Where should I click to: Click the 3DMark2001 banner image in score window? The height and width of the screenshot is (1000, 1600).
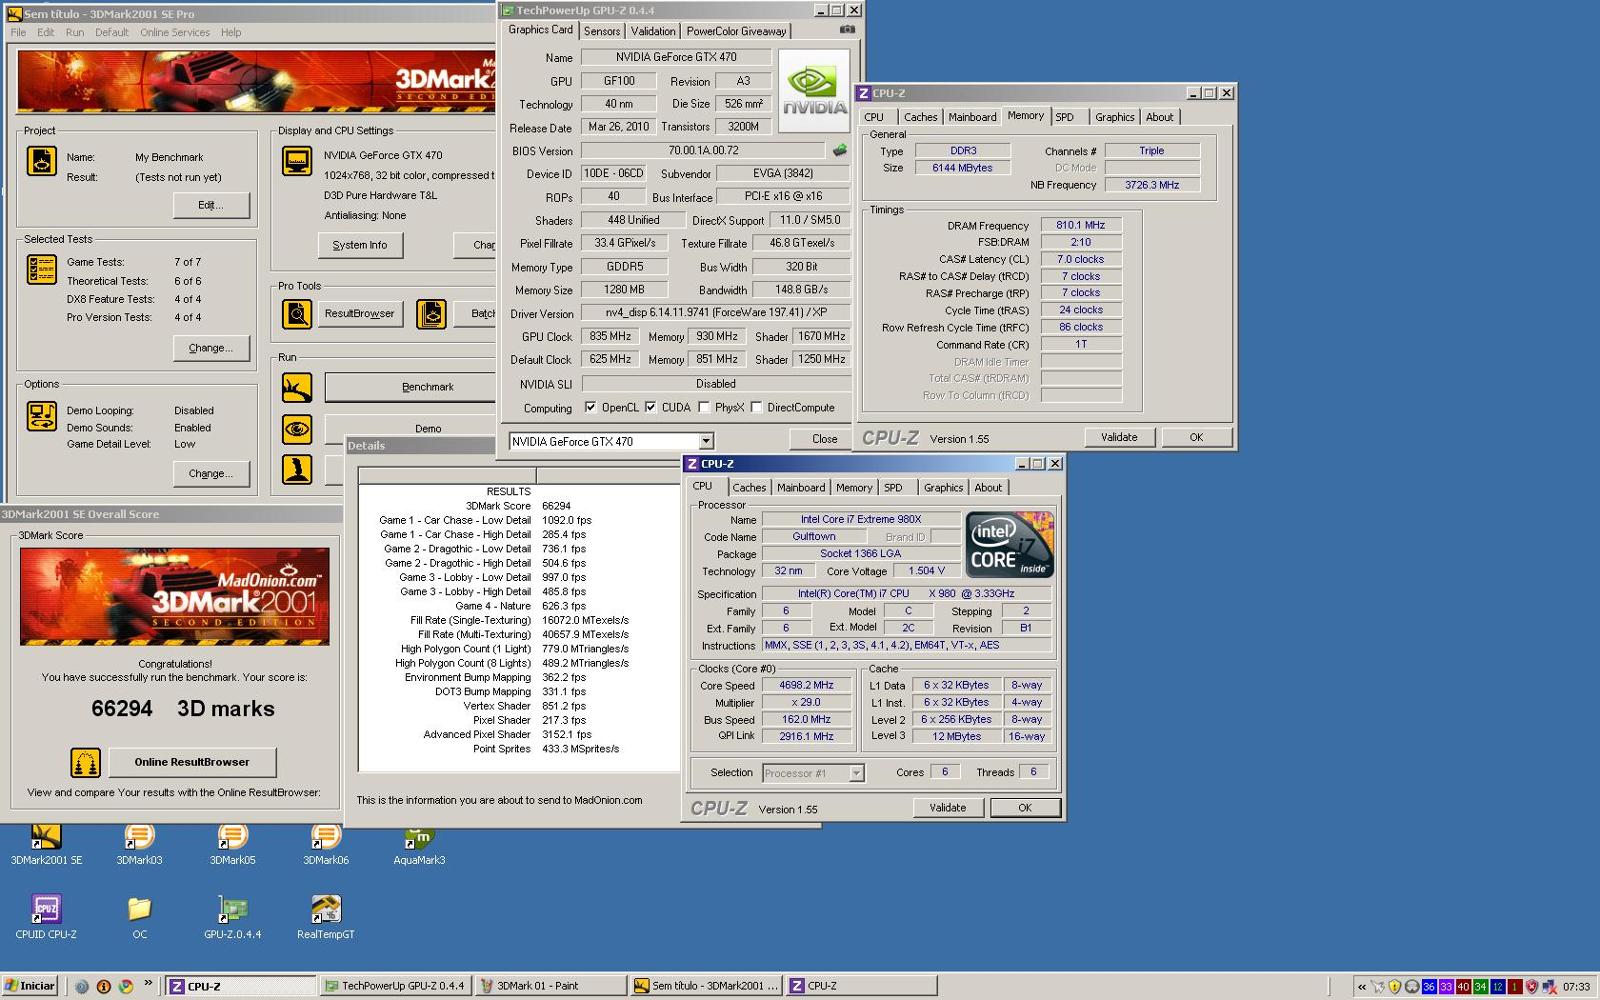pos(175,596)
